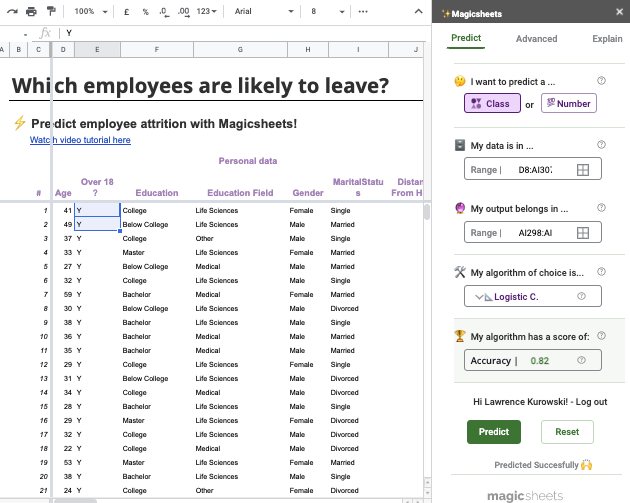Viewport: 630px width, 503px height.
Task: Open the Arial font dropdown
Action: pyautogui.click(x=262, y=11)
